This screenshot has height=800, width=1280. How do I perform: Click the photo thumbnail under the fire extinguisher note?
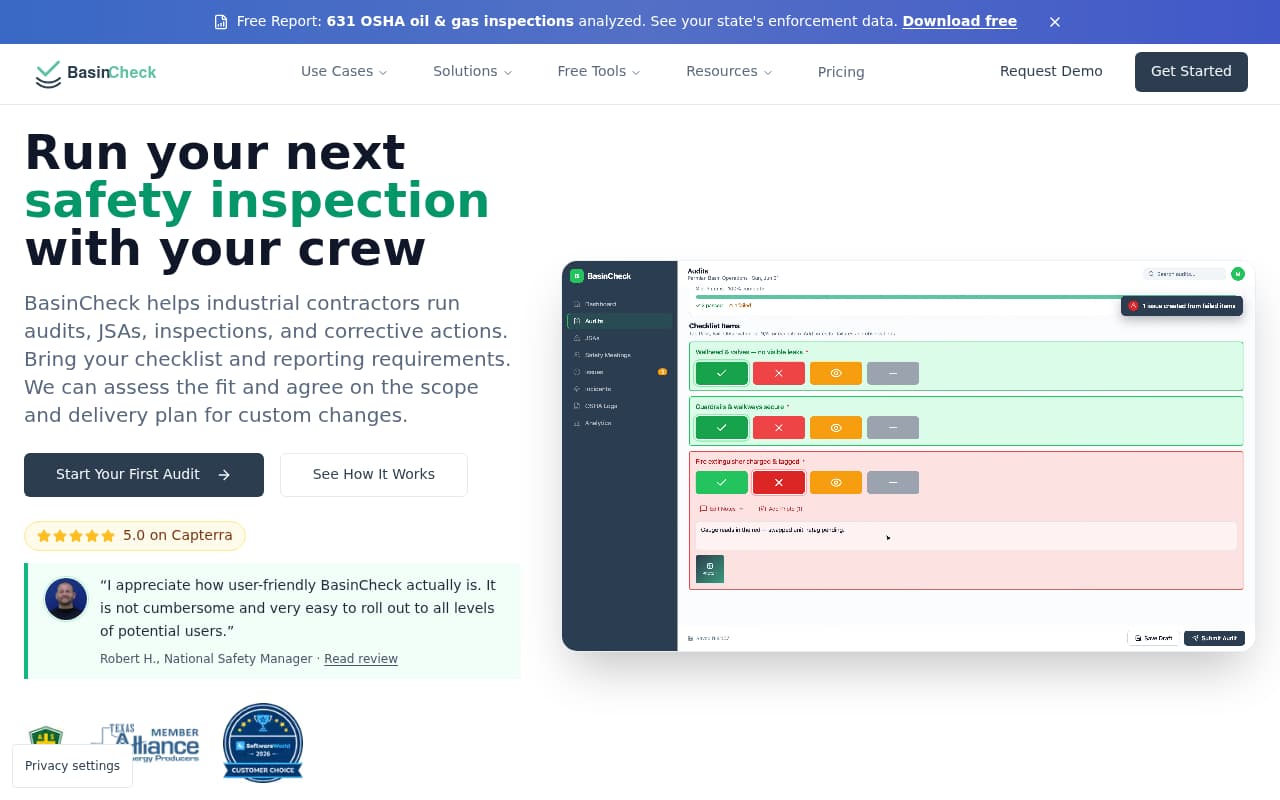[x=710, y=569]
